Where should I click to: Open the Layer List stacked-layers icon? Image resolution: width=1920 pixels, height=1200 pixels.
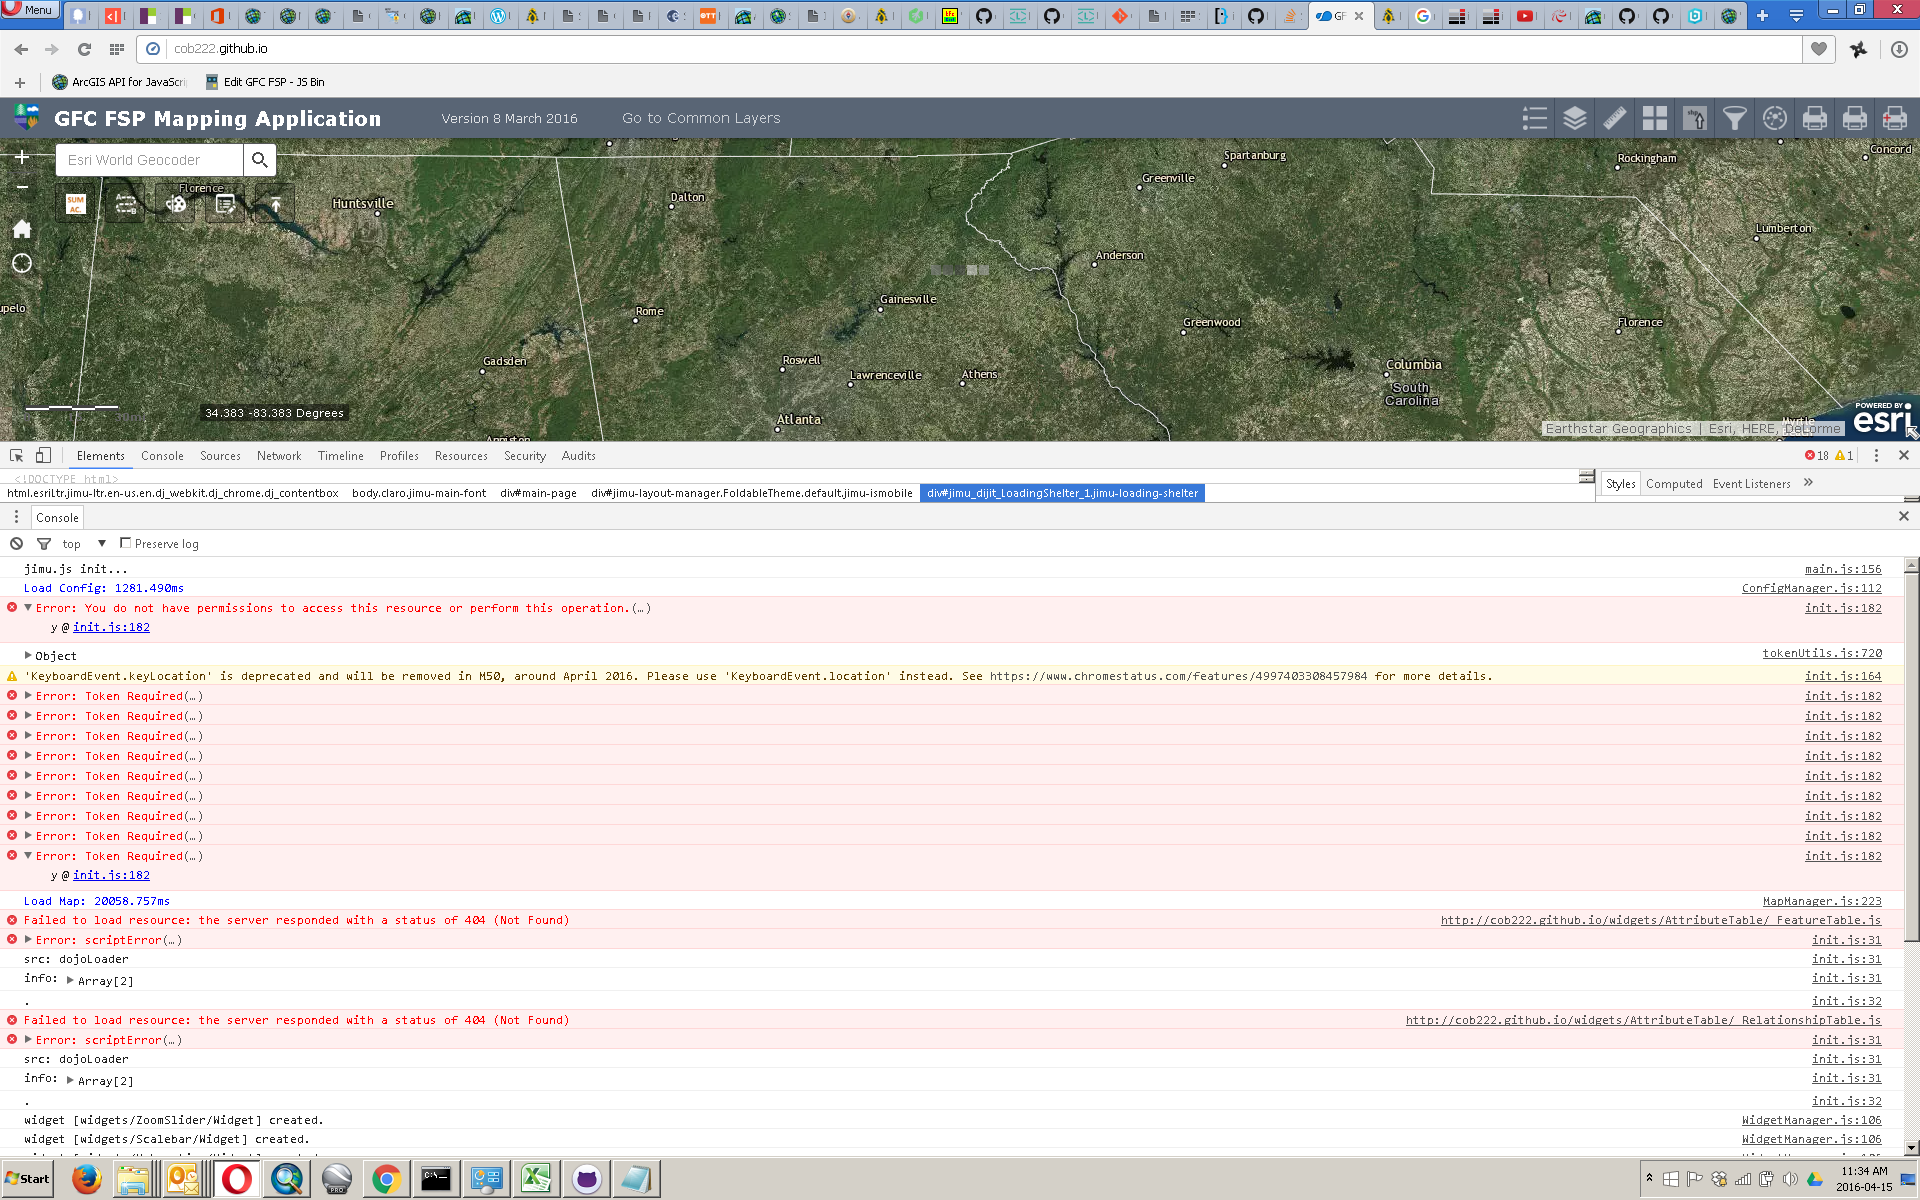pyautogui.click(x=1574, y=118)
